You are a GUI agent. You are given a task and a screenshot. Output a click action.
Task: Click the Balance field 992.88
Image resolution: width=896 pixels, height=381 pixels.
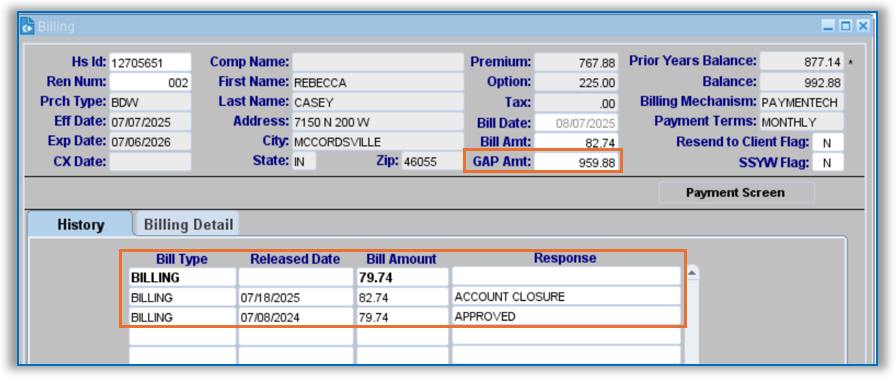tap(802, 82)
